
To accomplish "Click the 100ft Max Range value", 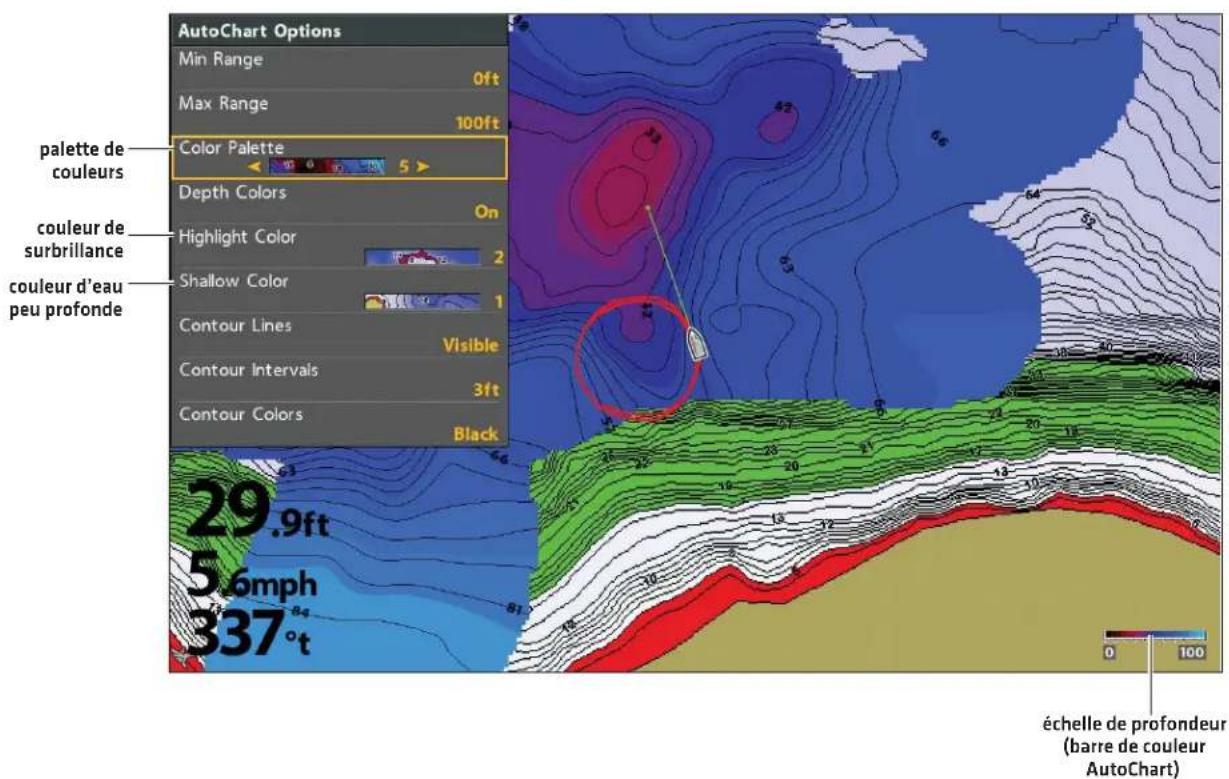I will pos(478,125).
